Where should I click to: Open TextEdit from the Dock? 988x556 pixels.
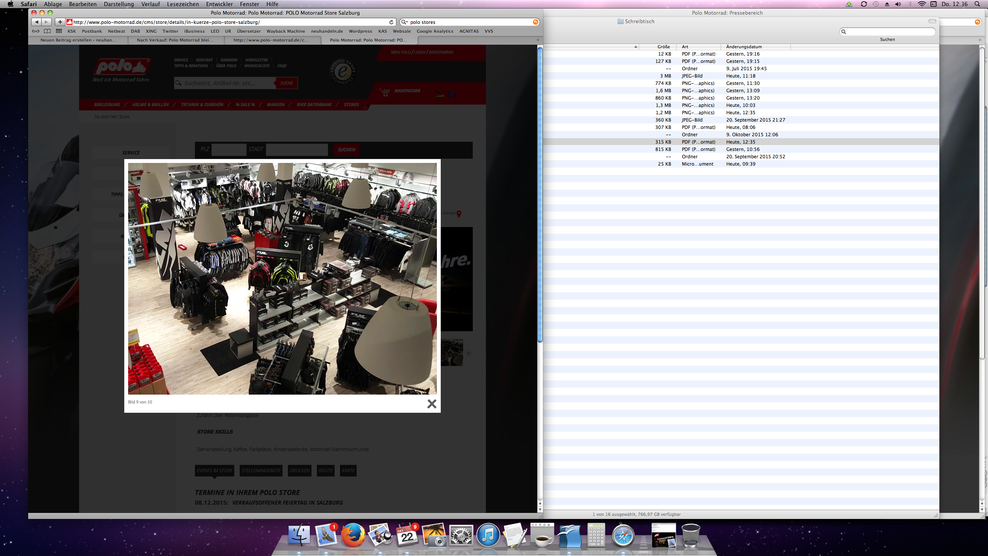tap(515, 535)
